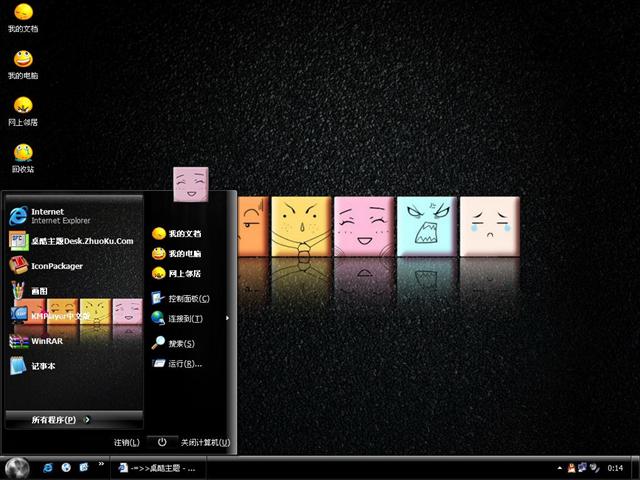Select 搜索(S) in the Start menu
Viewport: 640px width, 480px height.
coord(180,344)
